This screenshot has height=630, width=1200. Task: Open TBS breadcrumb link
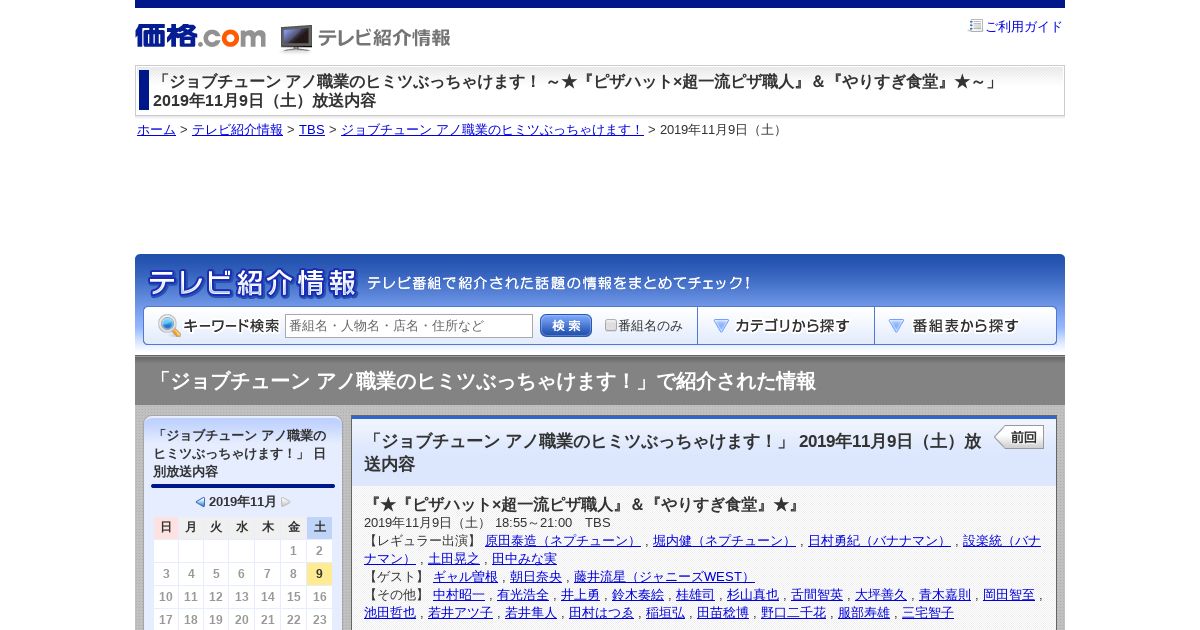coord(312,130)
